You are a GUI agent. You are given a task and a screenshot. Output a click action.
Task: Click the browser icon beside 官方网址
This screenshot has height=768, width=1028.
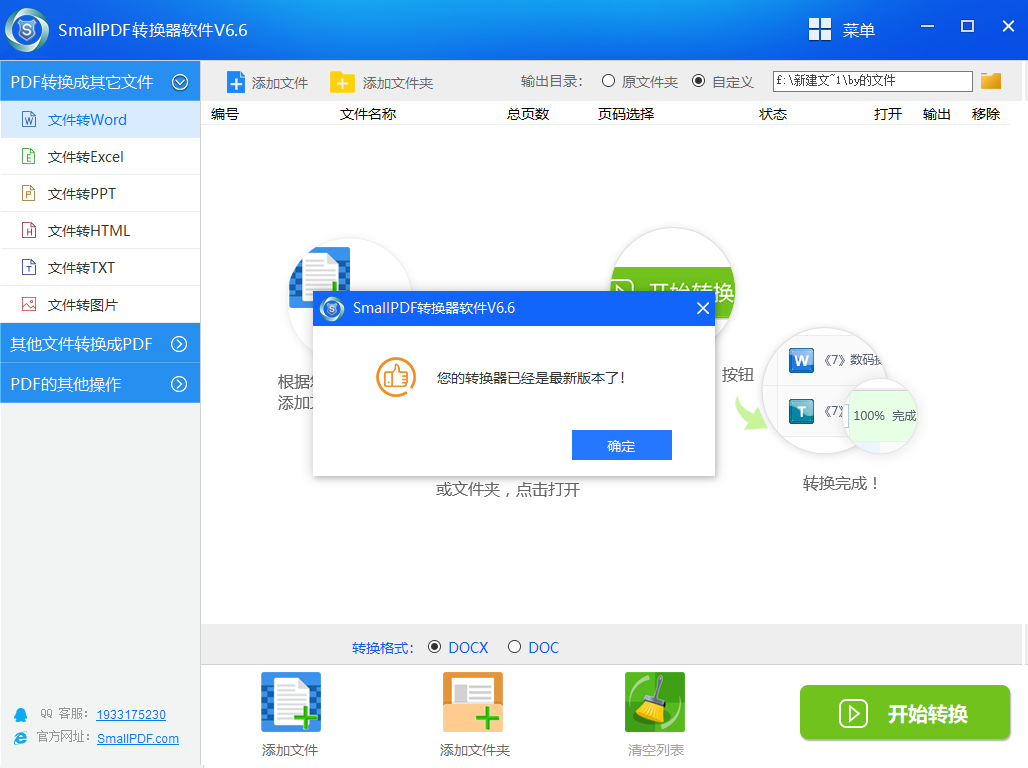click(21, 738)
